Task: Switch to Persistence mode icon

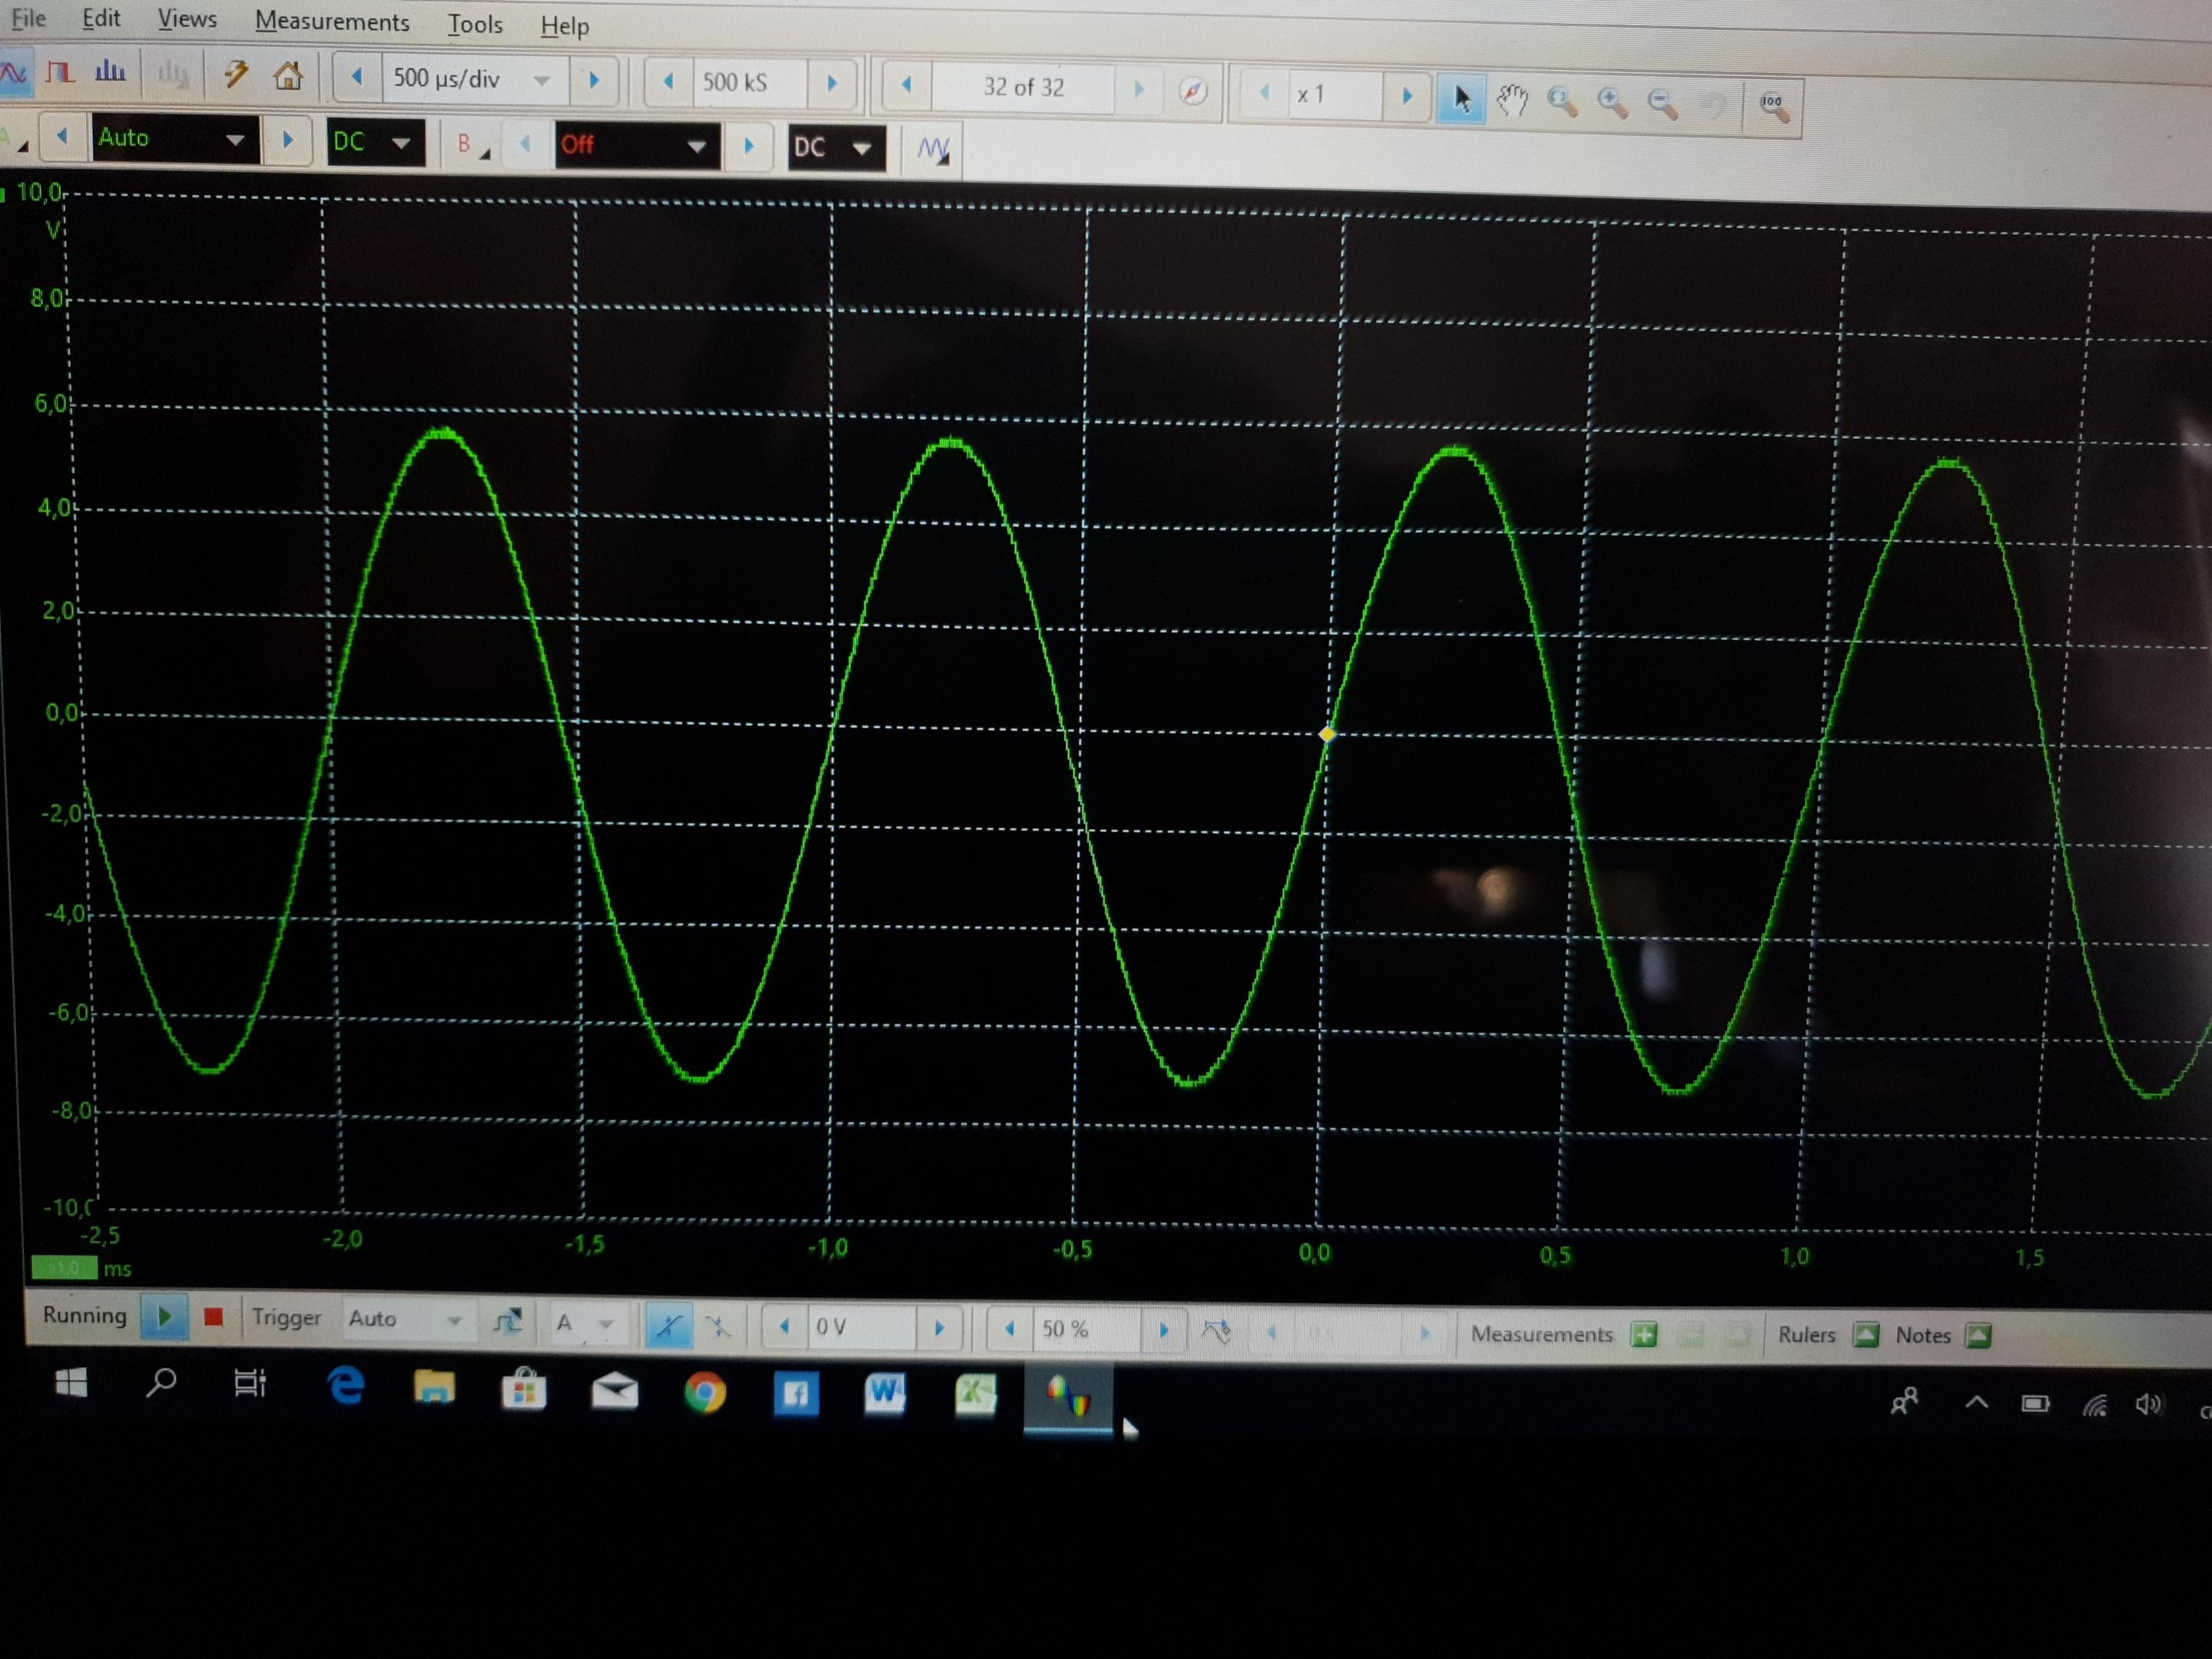Action: point(61,72)
